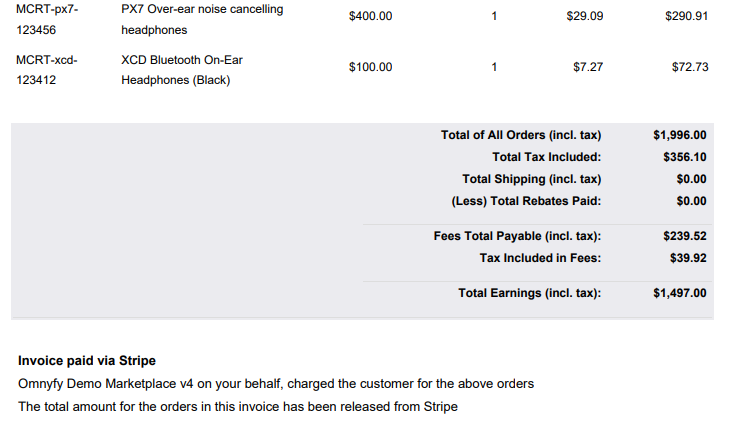Click the $72.73 earnings amount
This screenshot has width=731, height=429.
click(x=690, y=67)
